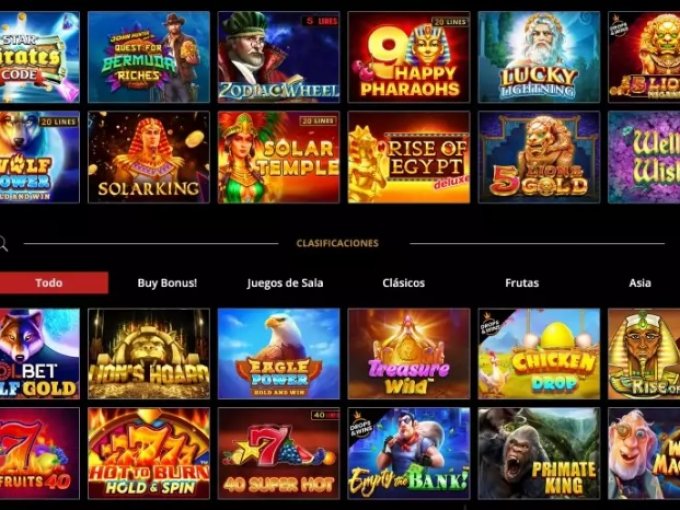The image size is (680, 510).
Task: Open the Solar King game
Action: pos(149,157)
